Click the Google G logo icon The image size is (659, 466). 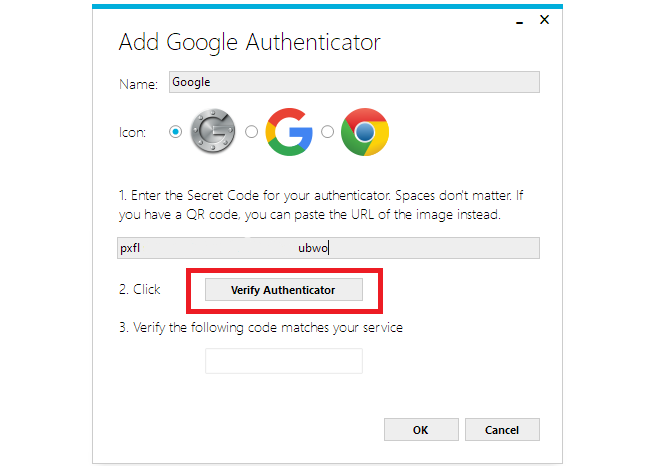pos(289,132)
